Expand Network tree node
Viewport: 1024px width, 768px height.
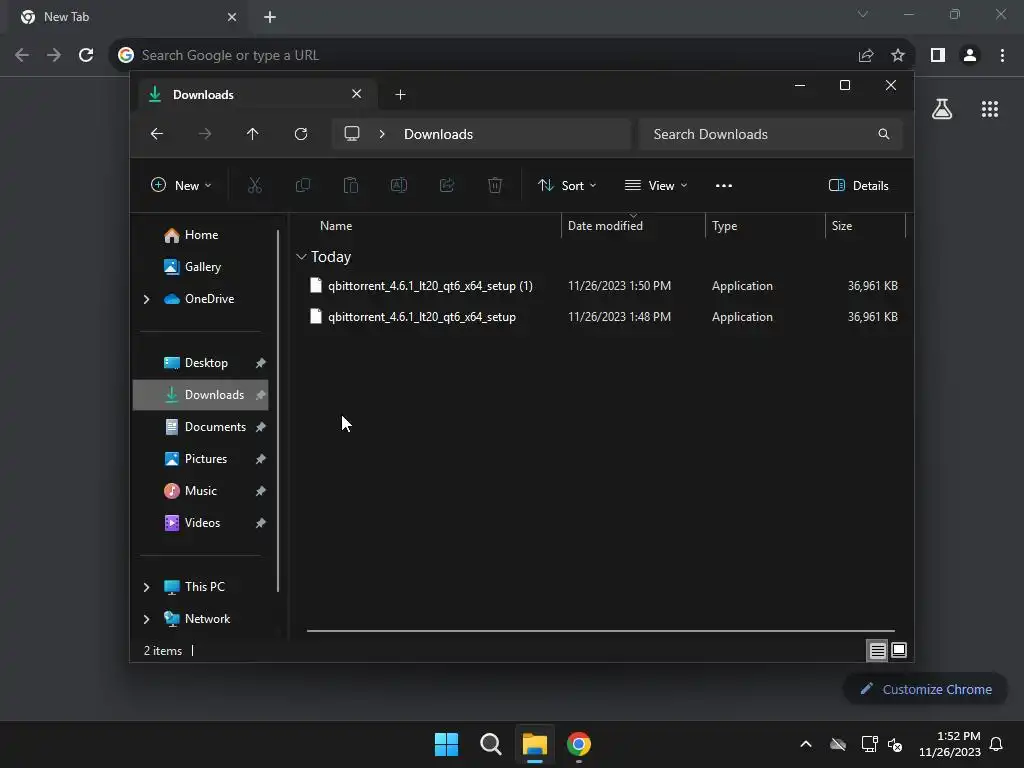(146, 619)
